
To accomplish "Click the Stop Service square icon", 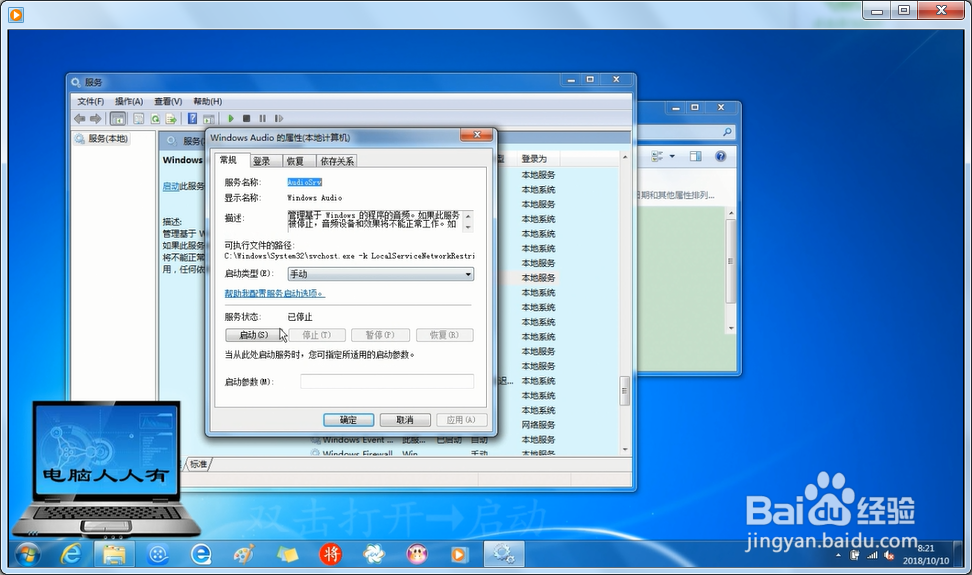I will pyautogui.click(x=246, y=118).
